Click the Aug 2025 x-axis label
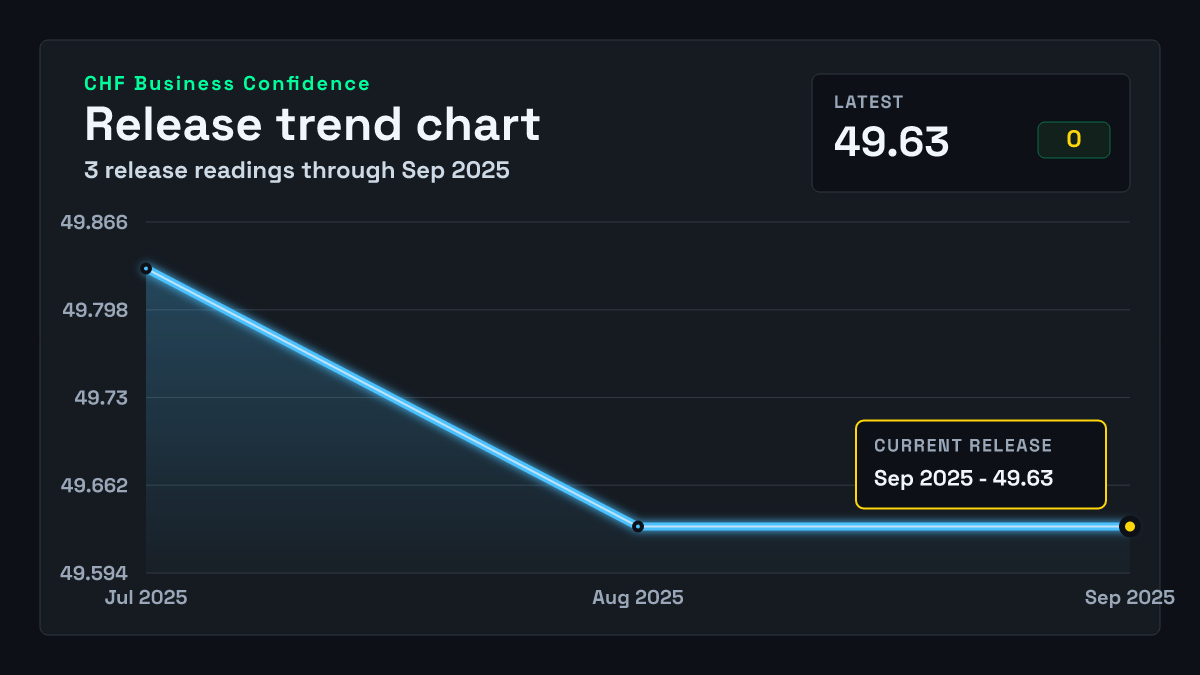The width and height of the screenshot is (1200, 675). [x=638, y=597]
